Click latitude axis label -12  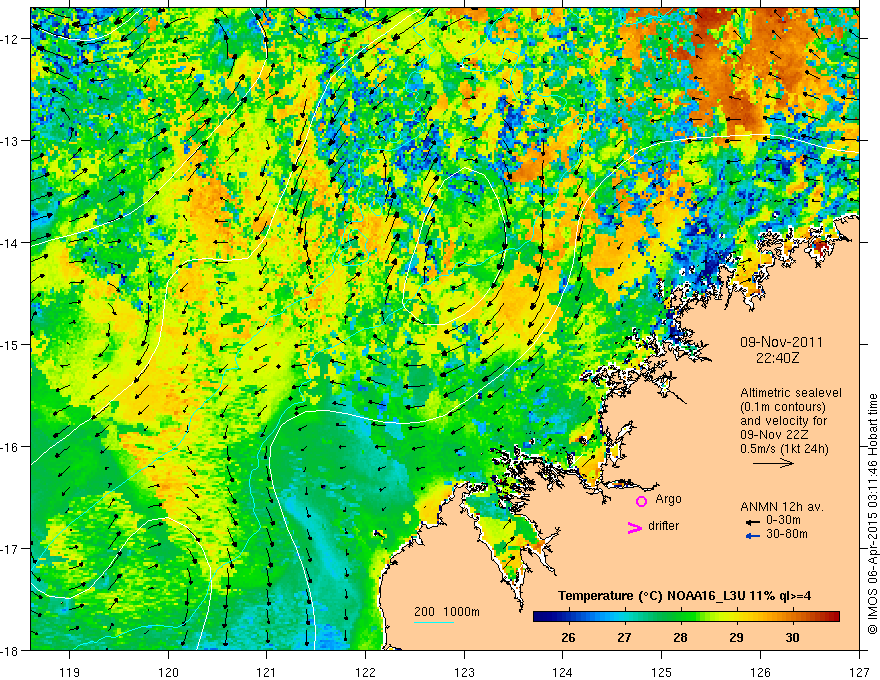pos(11,39)
